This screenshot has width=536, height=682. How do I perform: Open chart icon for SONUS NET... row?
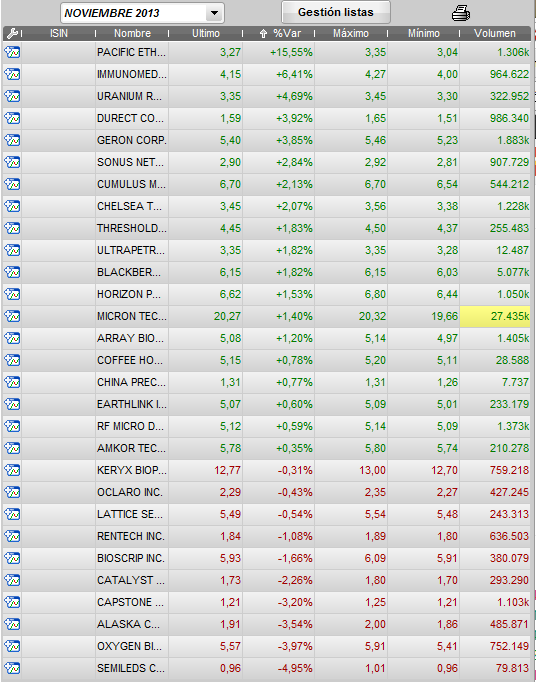(12, 162)
